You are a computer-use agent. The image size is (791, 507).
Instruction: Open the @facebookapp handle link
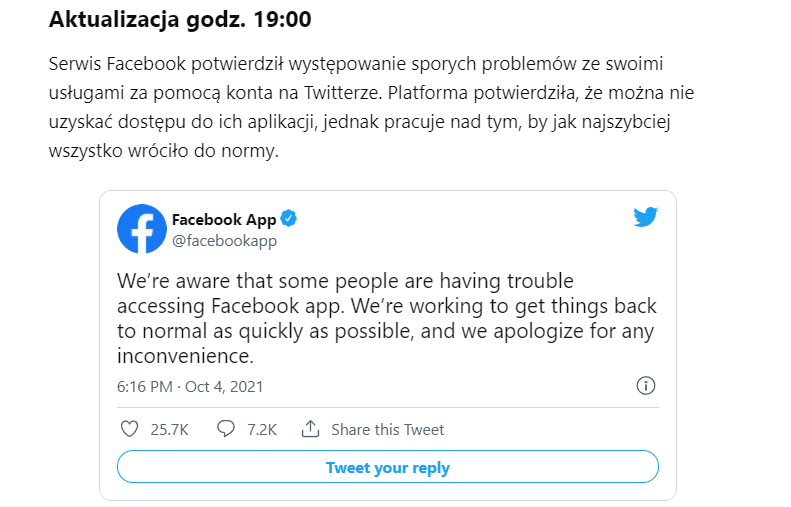click(x=224, y=241)
